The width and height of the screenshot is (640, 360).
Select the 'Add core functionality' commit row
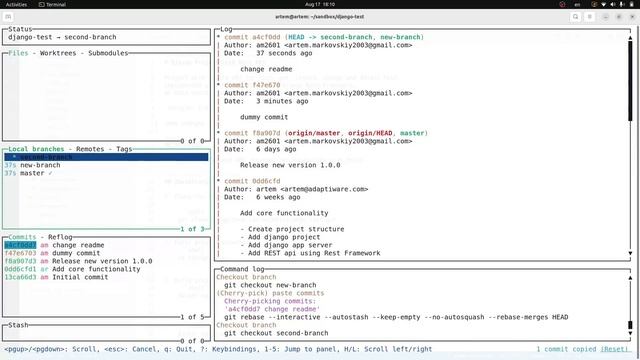point(106,269)
